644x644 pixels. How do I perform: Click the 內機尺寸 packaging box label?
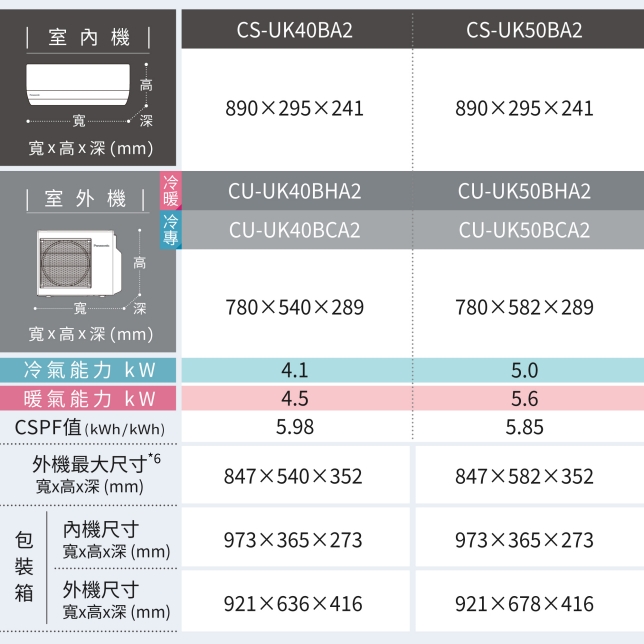click(x=115, y=538)
